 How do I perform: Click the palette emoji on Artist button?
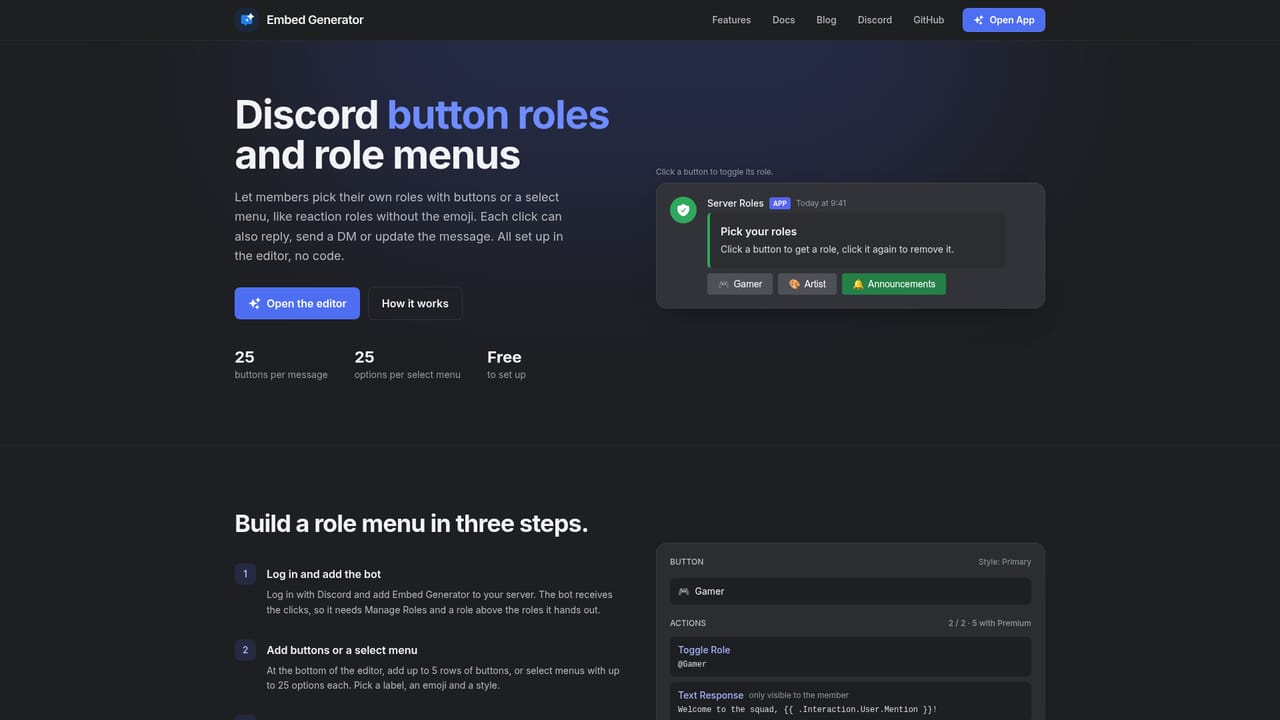(795, 284)
